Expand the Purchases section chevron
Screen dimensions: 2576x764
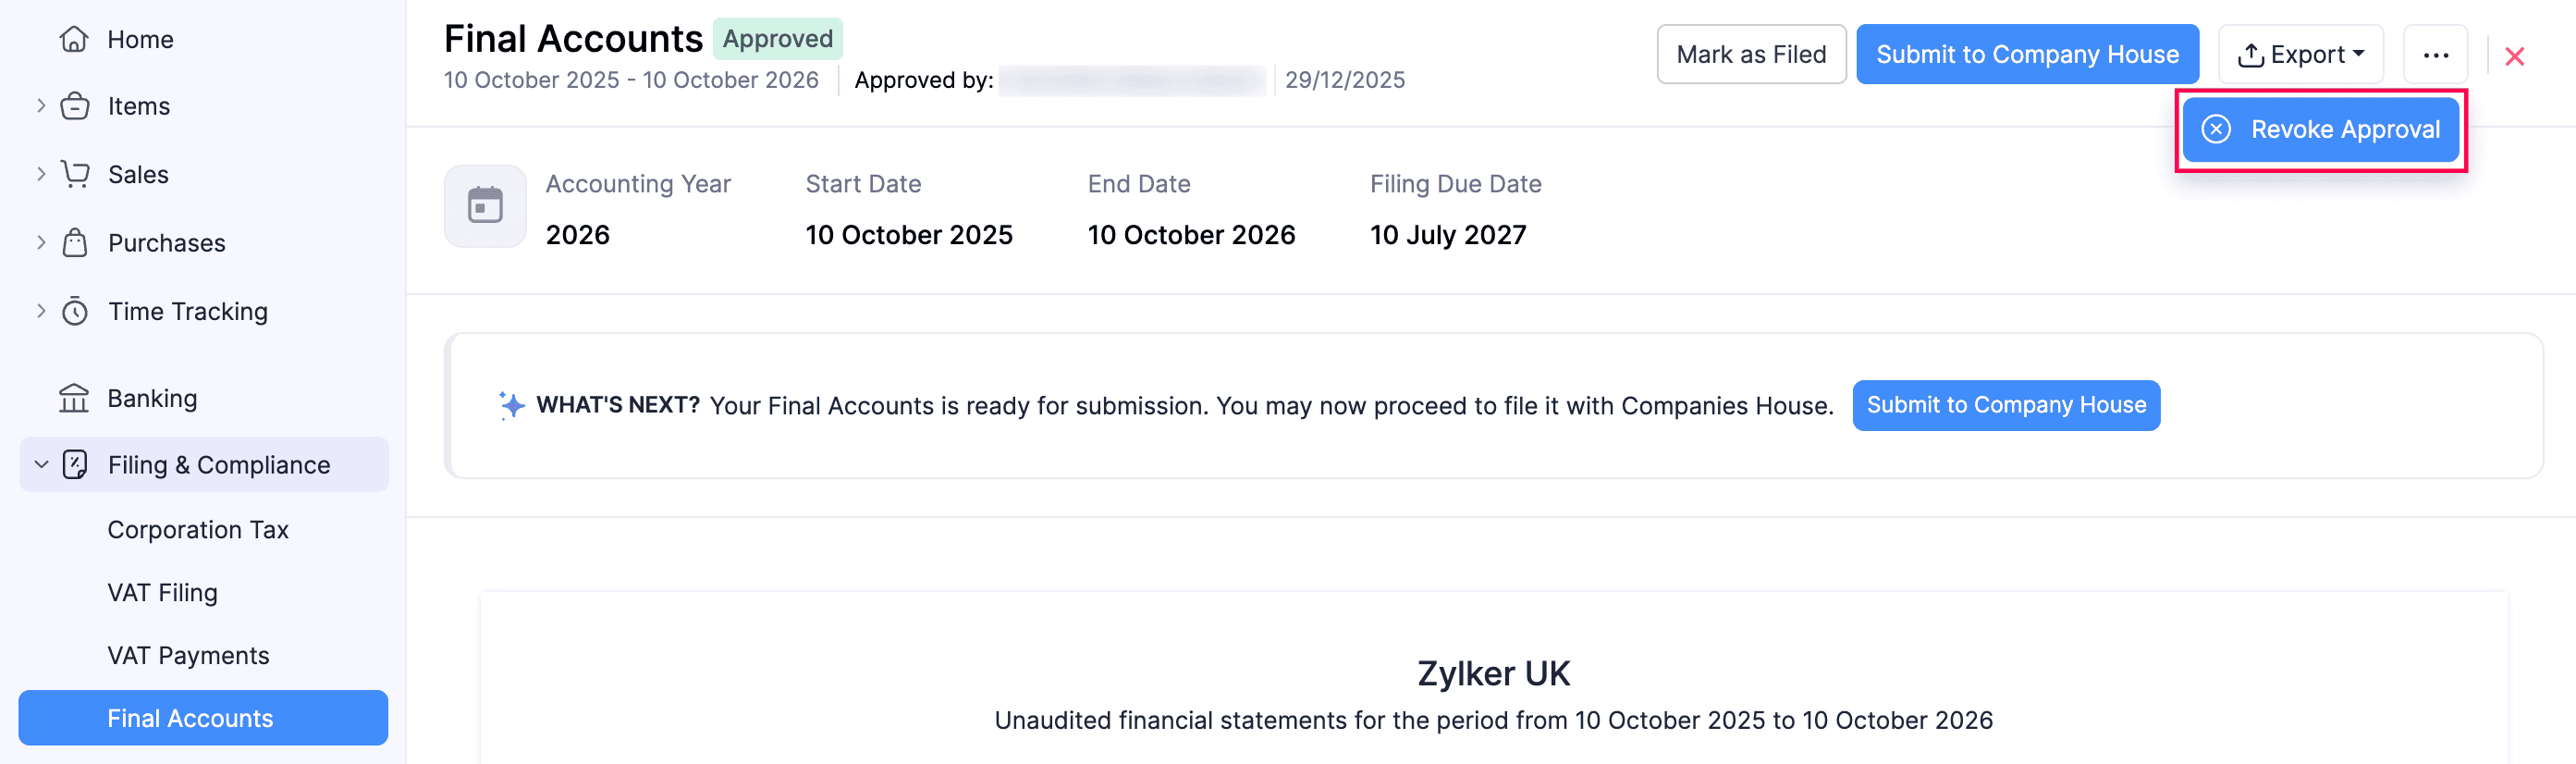(x=41, y=242)
